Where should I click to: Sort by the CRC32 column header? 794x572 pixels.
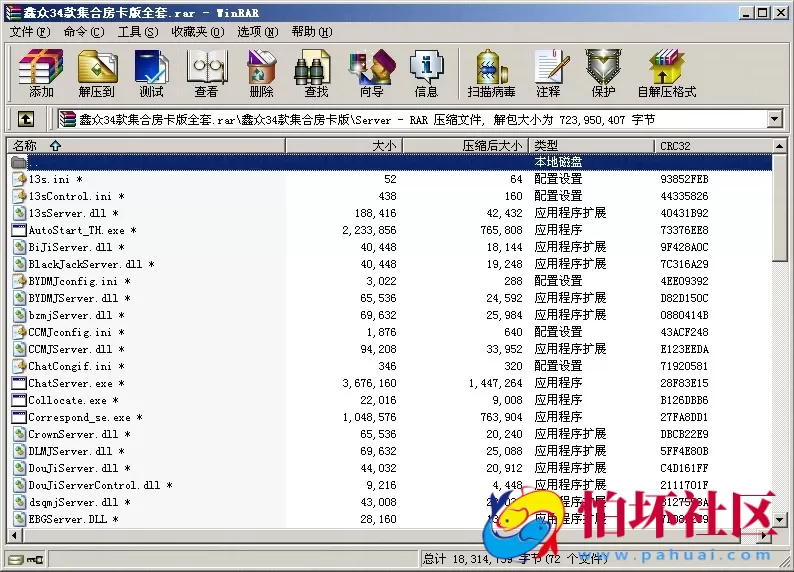tap(713, 146)
